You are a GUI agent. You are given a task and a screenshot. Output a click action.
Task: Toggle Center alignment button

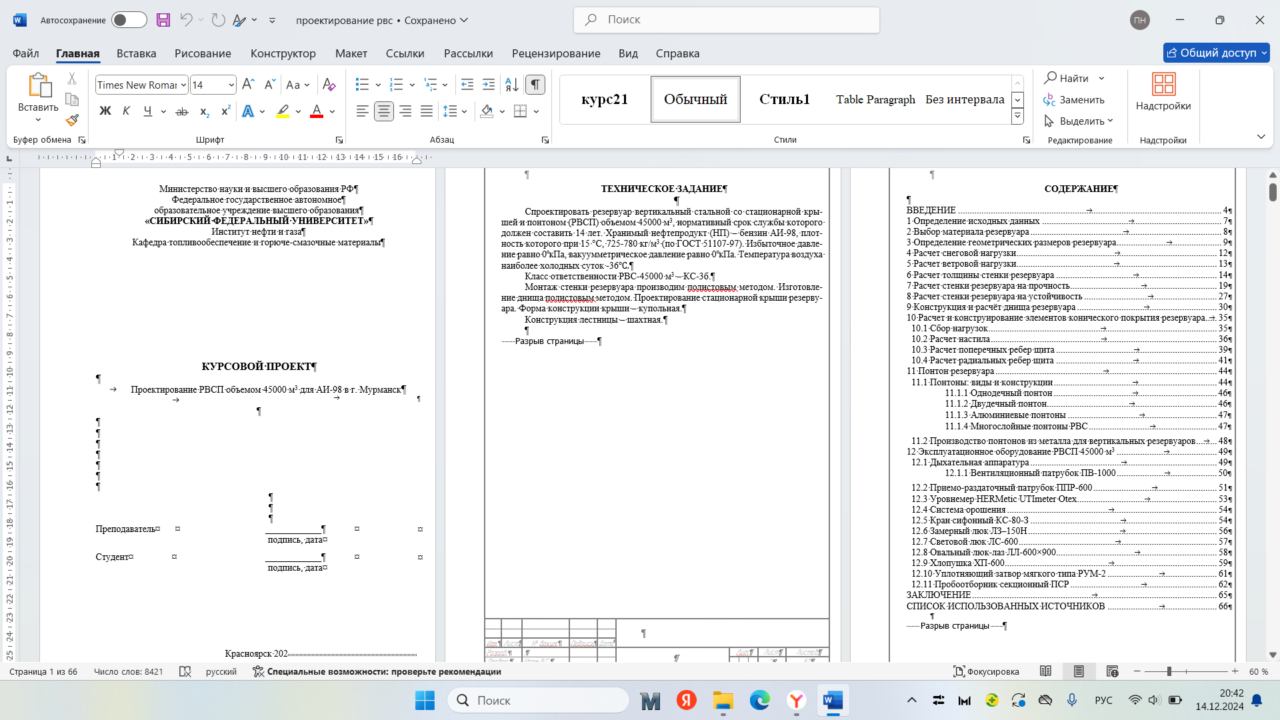[384, 112]
